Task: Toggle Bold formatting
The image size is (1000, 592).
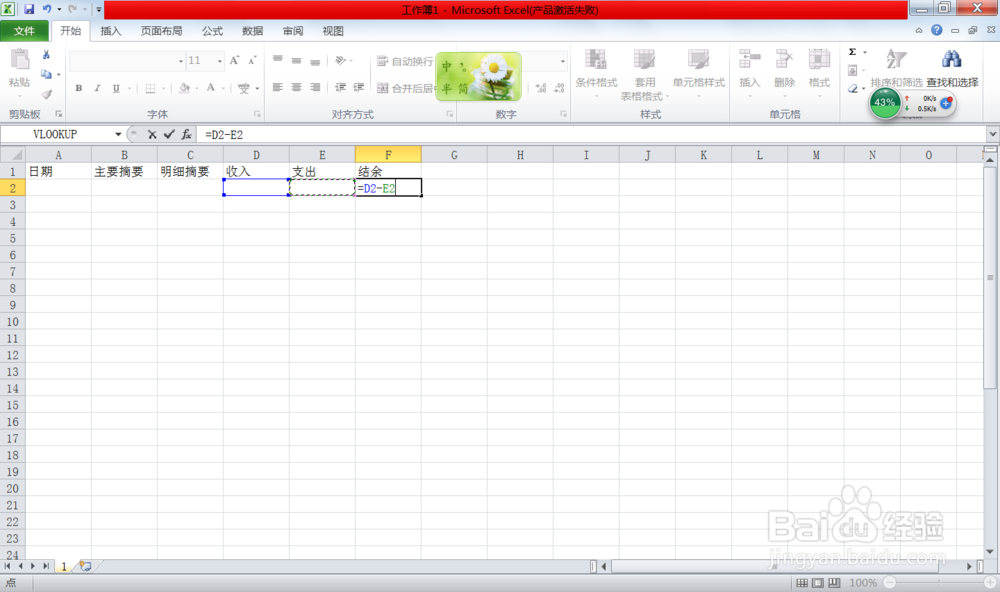Action: tap(78, 88)
